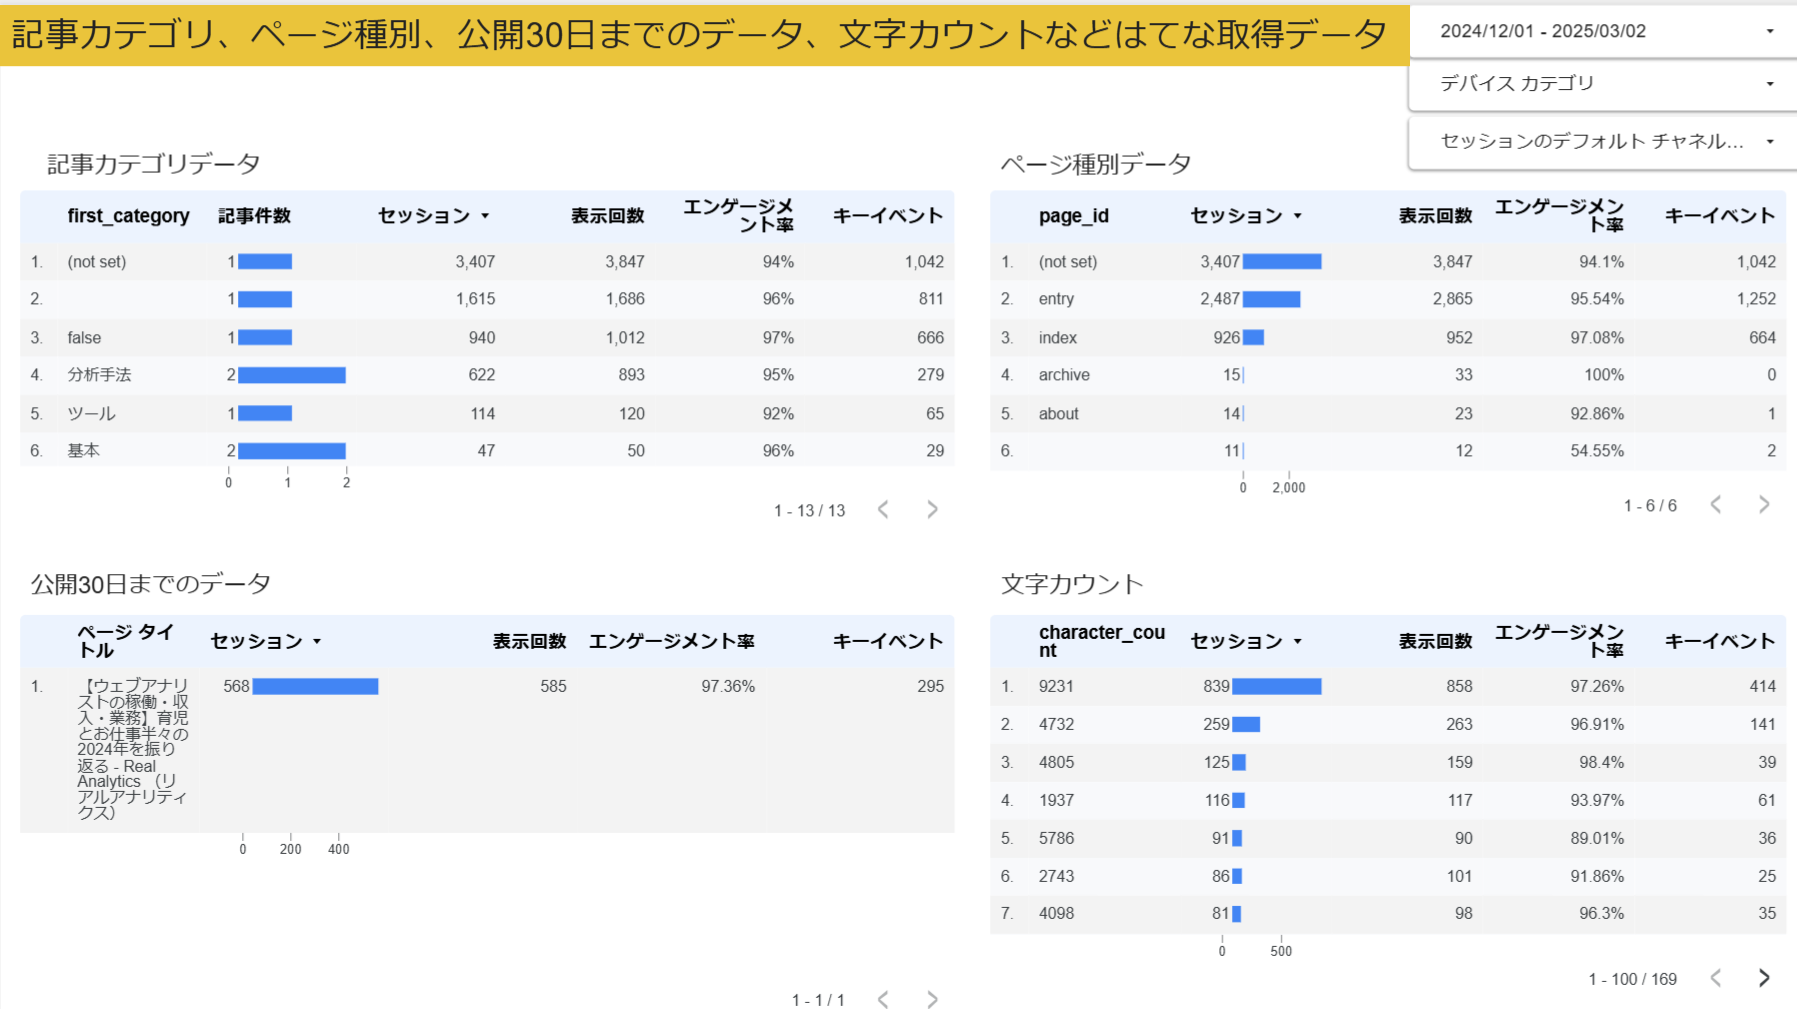Go to previous page in 記事カテゴリデータ table
The width and height of the screenshot is (1797, 1009).
point(883,510)
